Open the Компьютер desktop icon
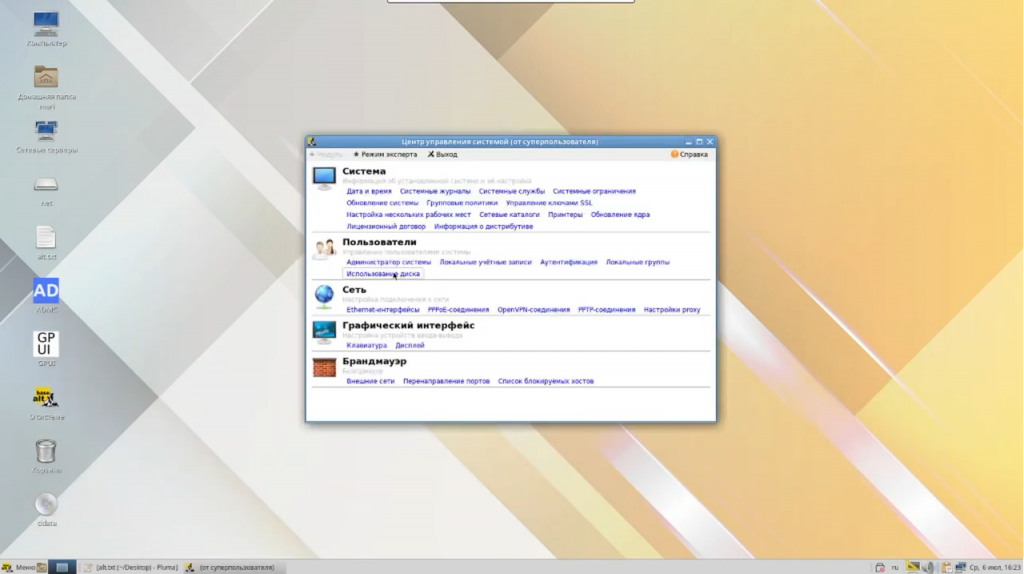Viewport: 1024px width, 574px height. click(x=46, y=25)
